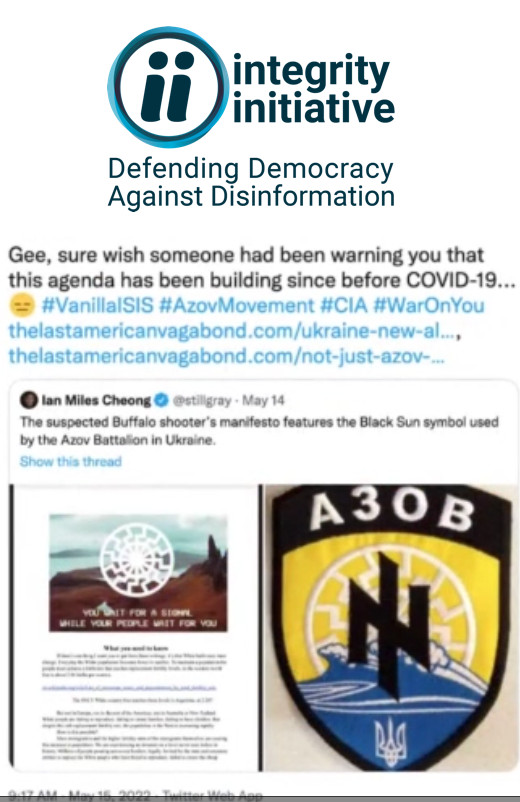Click the @stillgray handle
This screenshot has width=520, height=802.
point(201,400)
